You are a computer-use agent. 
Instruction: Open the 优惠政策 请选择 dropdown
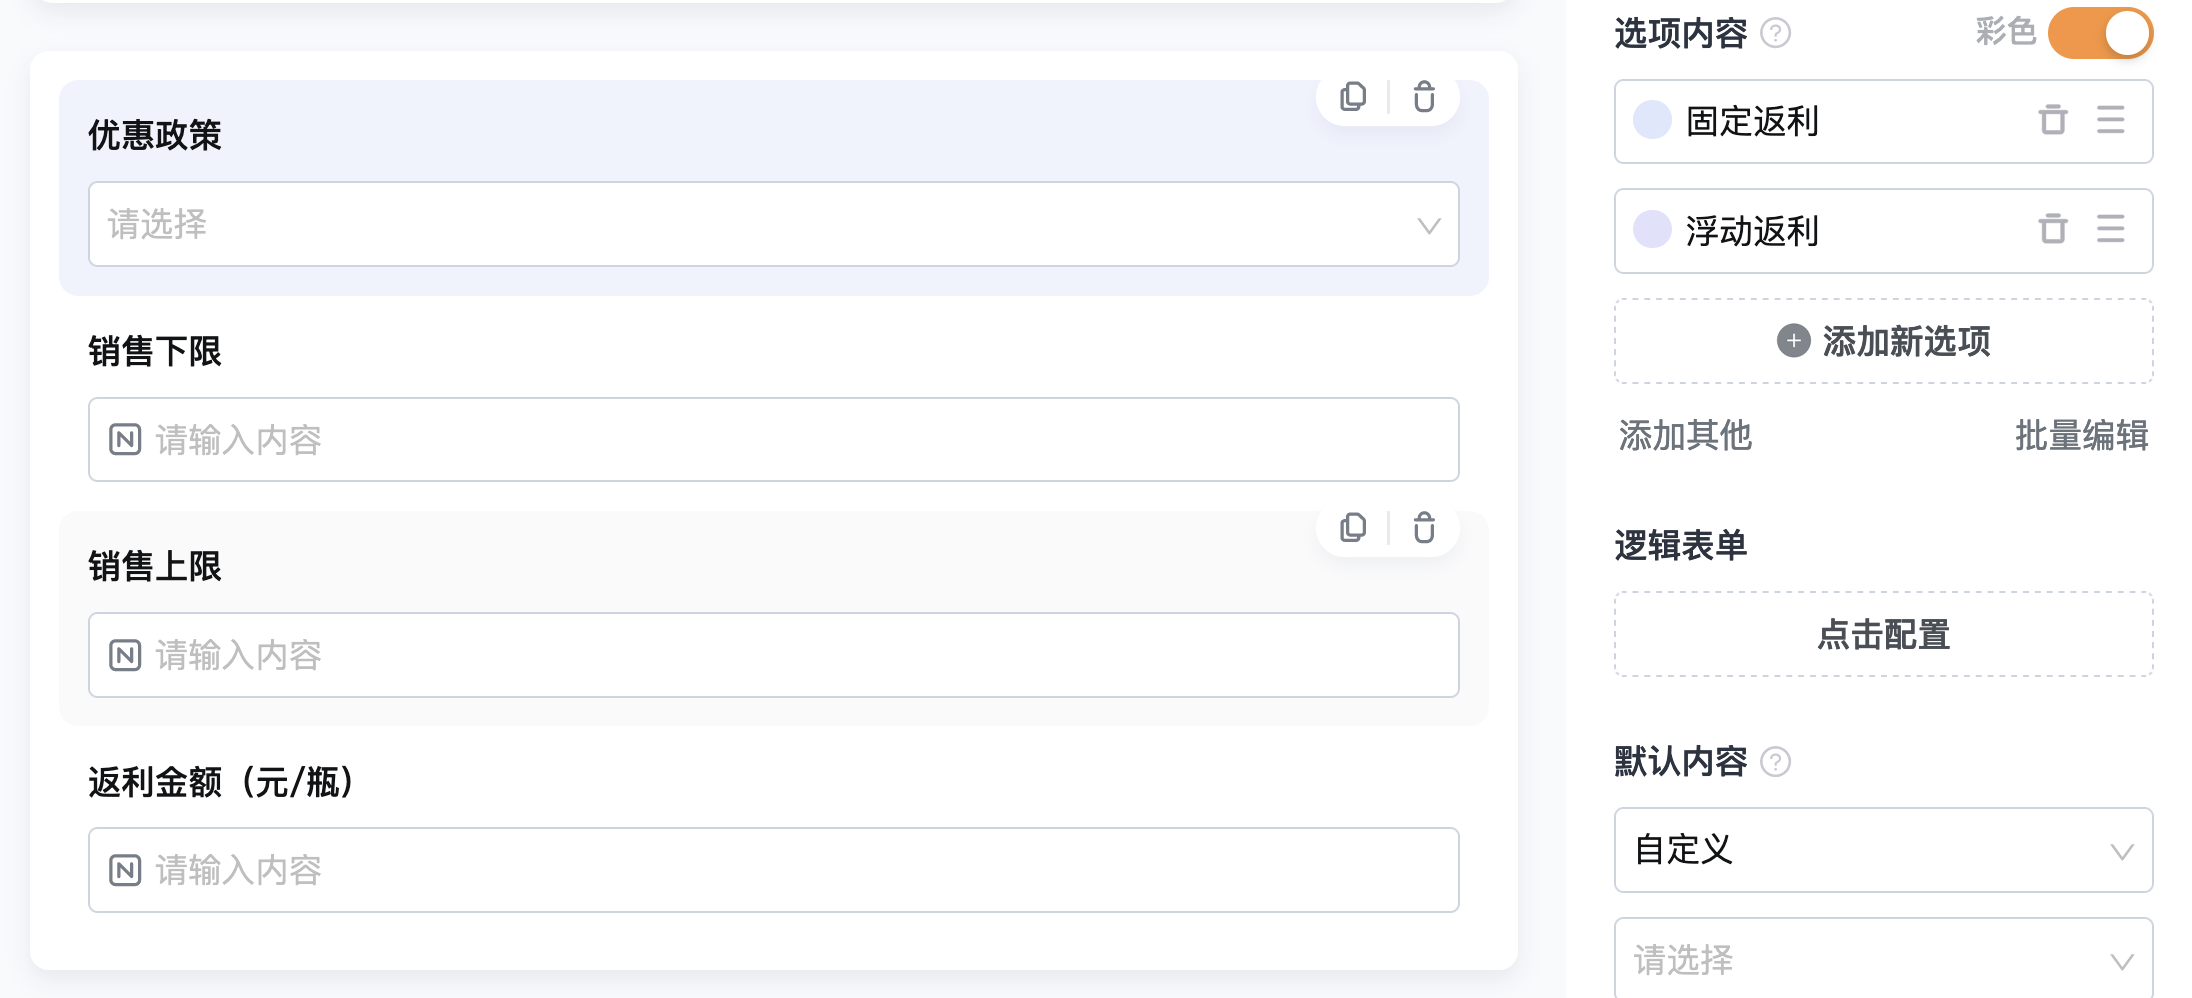click(x=774, y=224)
